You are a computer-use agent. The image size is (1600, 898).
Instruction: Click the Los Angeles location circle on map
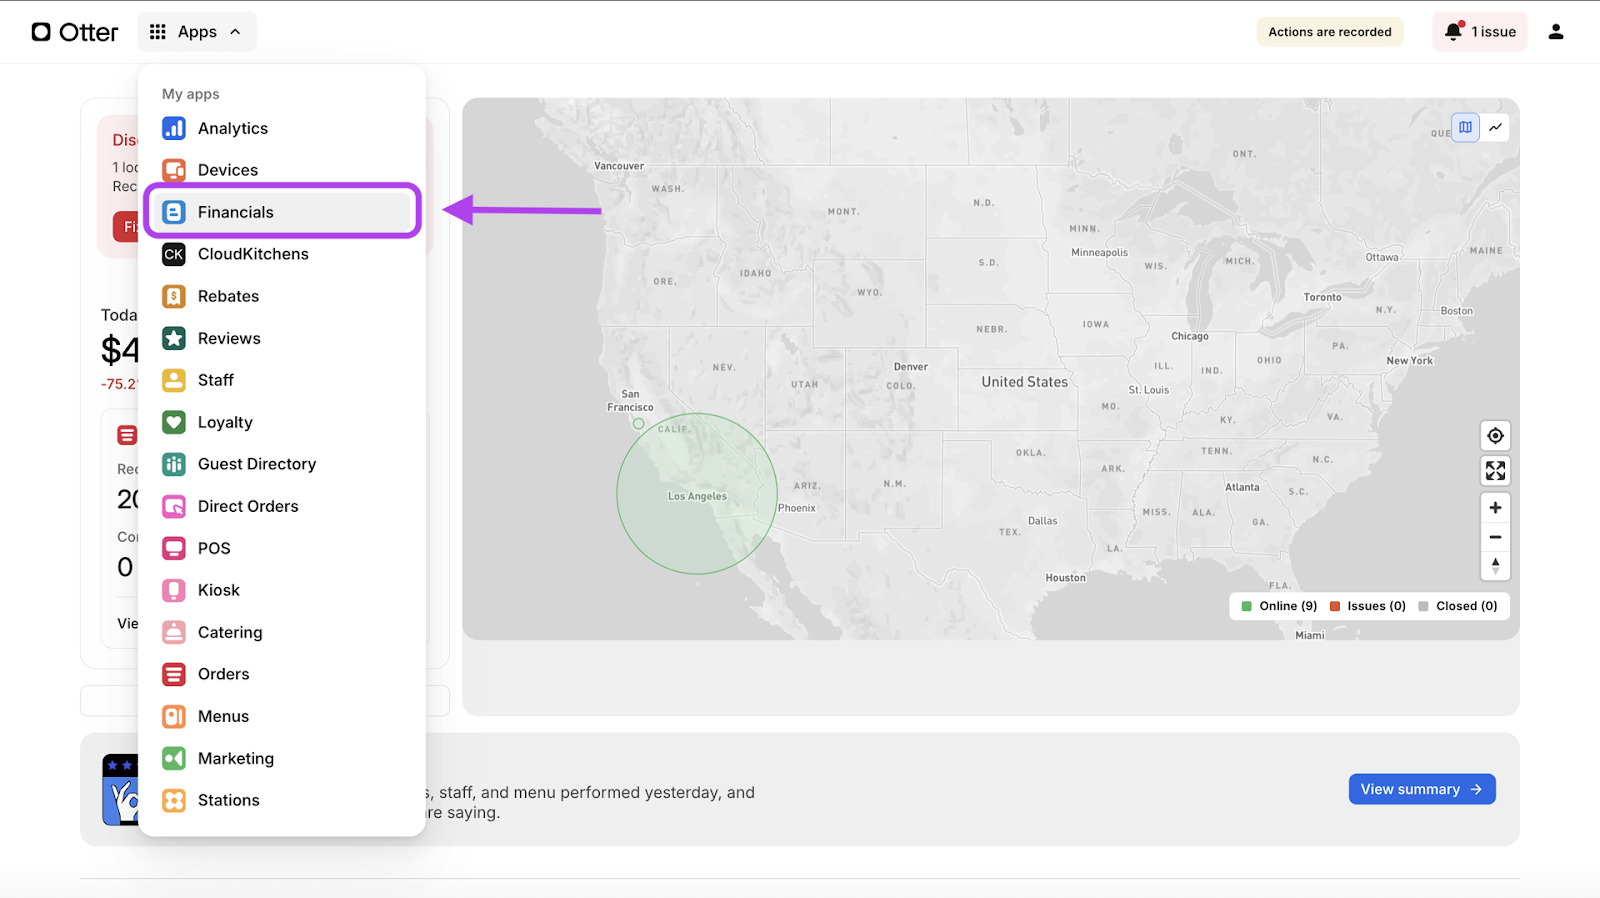(x=697, y=494)
